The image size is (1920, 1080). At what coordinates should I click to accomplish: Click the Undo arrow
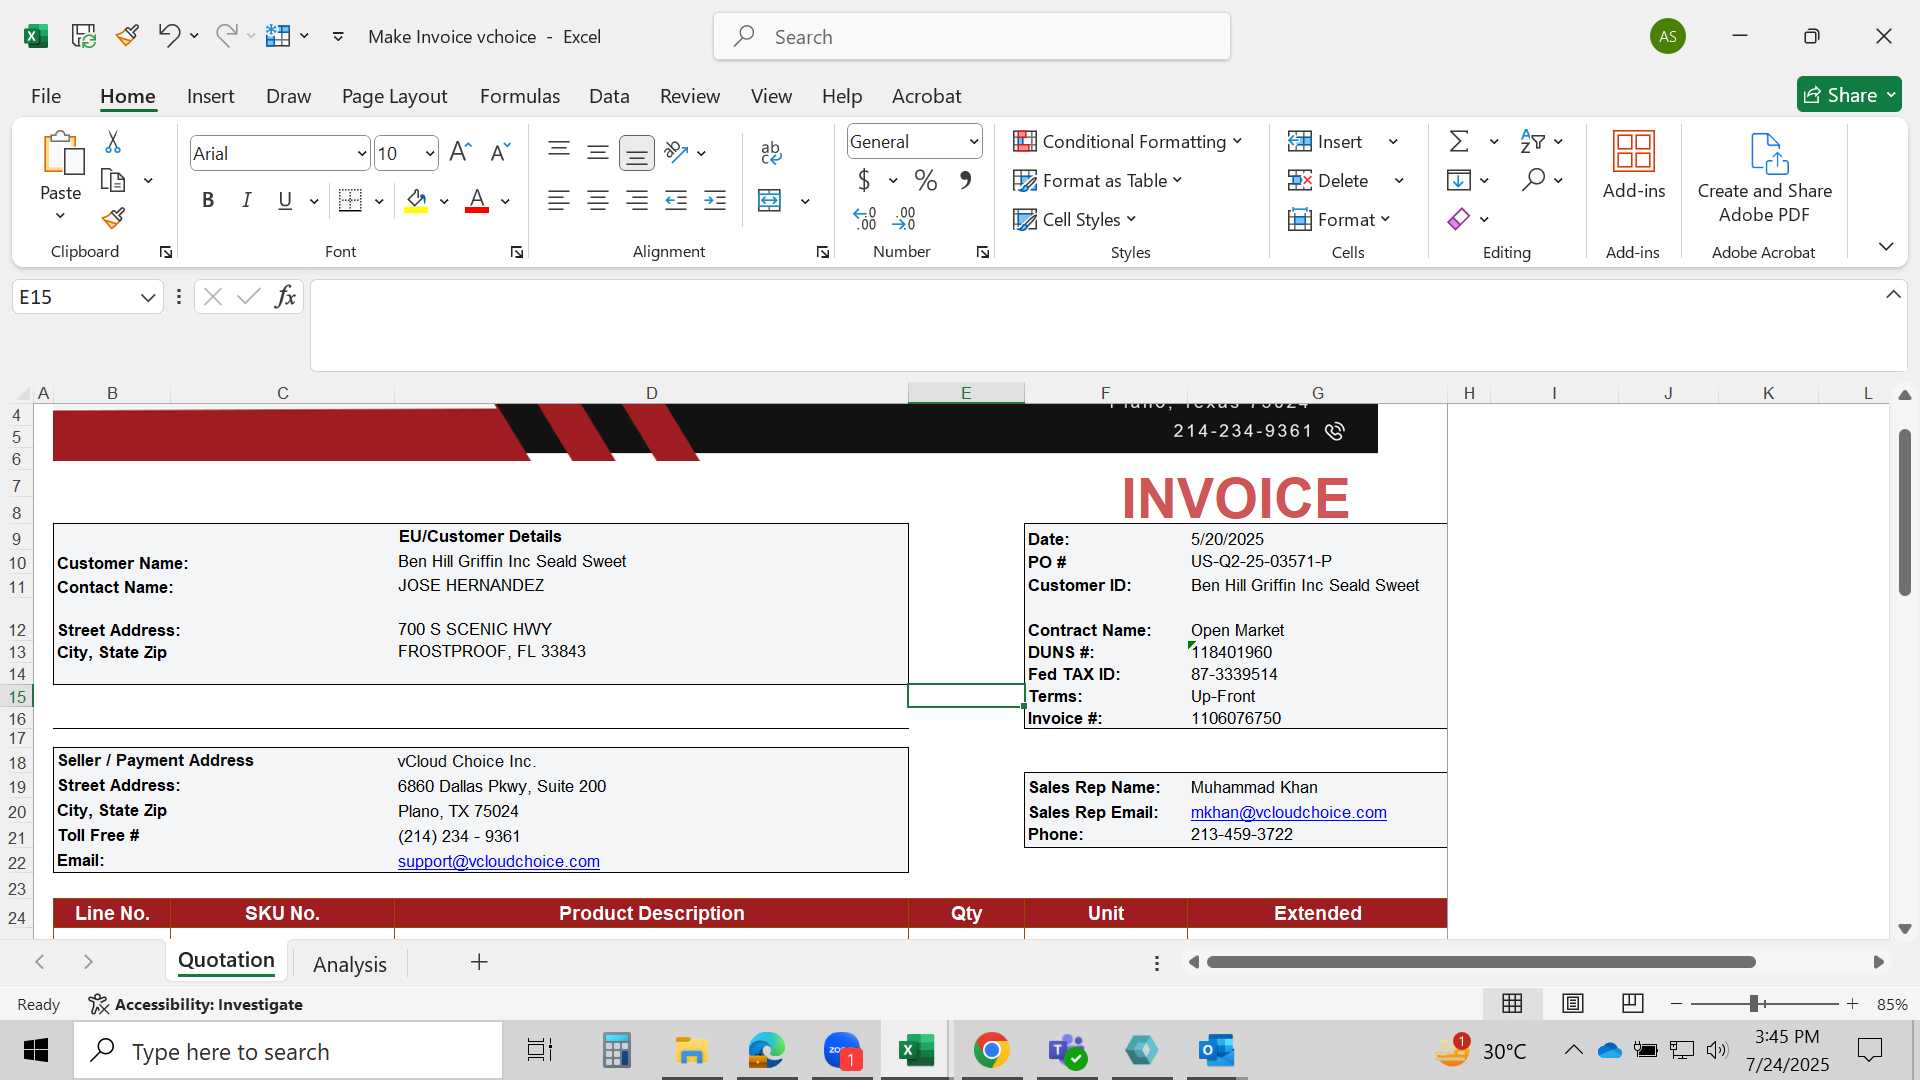click(168, 36)
